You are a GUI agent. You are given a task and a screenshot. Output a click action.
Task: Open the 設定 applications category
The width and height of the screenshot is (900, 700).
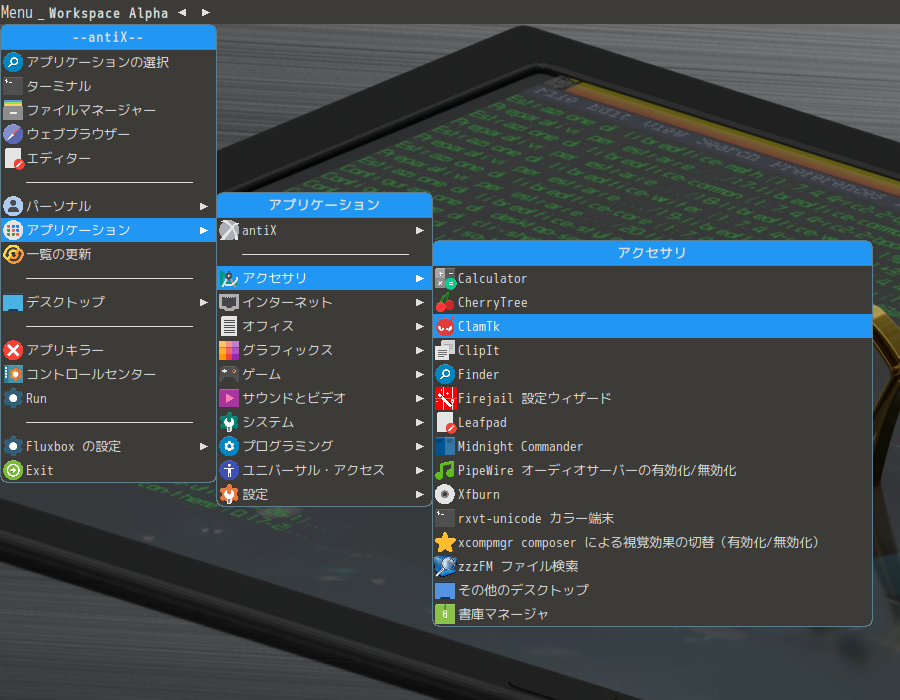(324, 495)
